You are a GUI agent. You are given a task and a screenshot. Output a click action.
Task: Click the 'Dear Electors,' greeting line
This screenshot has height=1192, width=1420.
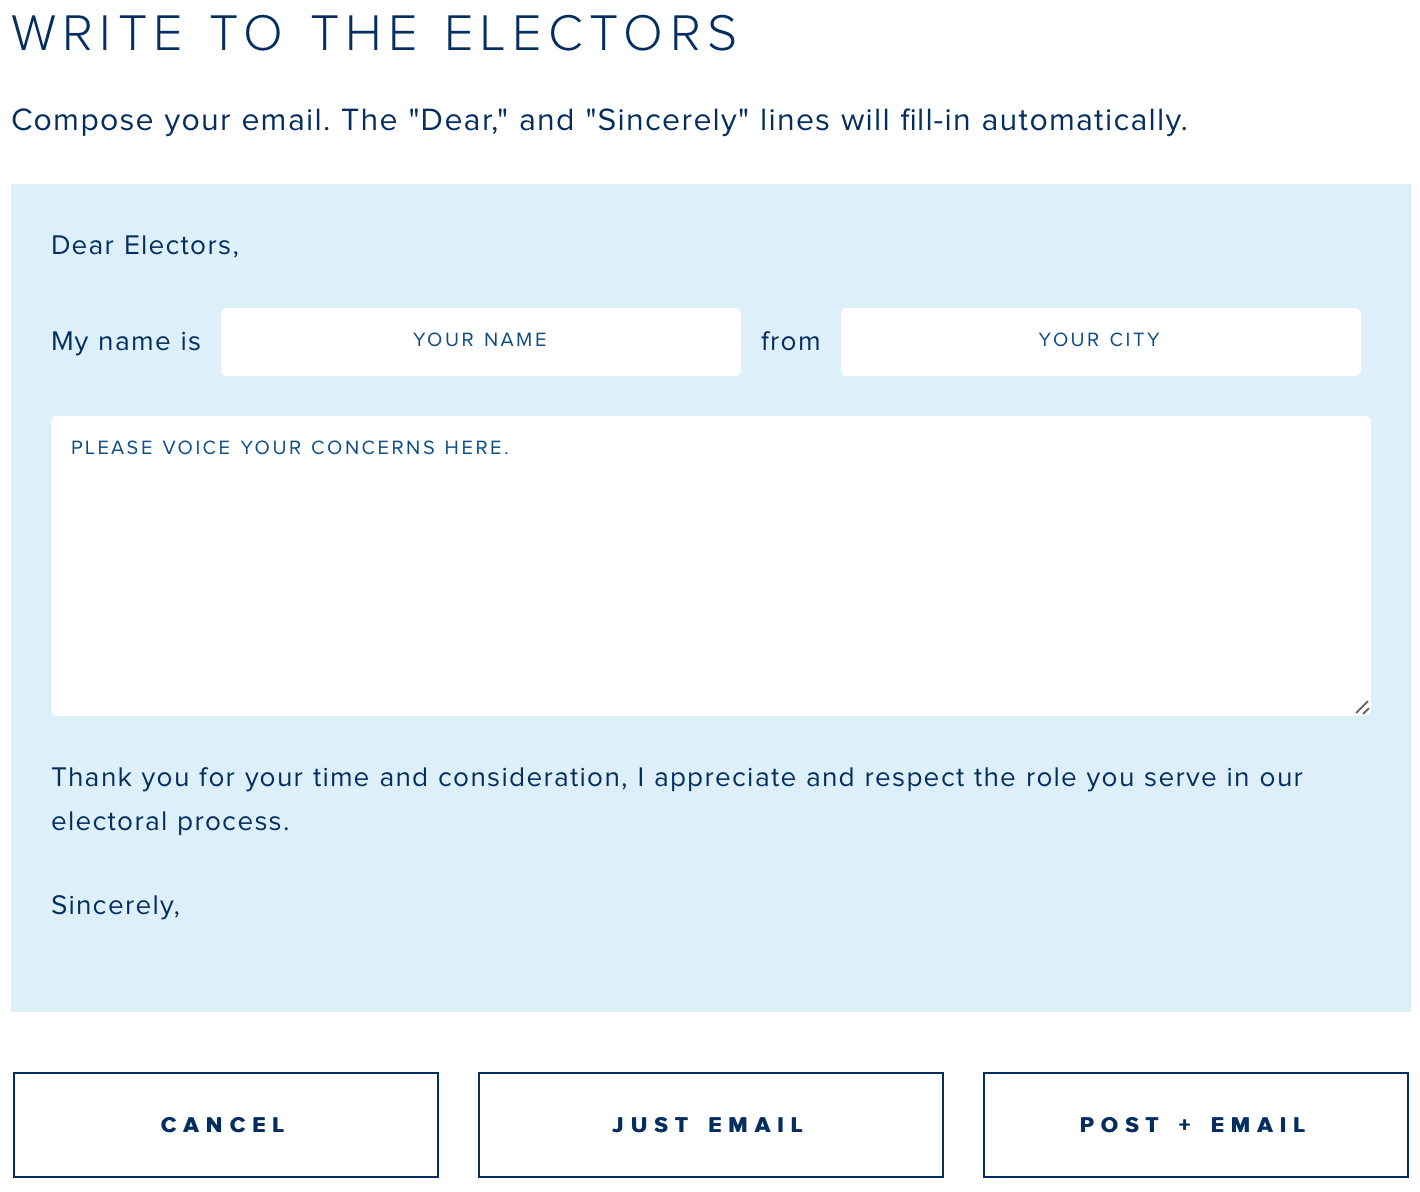click(145, 245)
